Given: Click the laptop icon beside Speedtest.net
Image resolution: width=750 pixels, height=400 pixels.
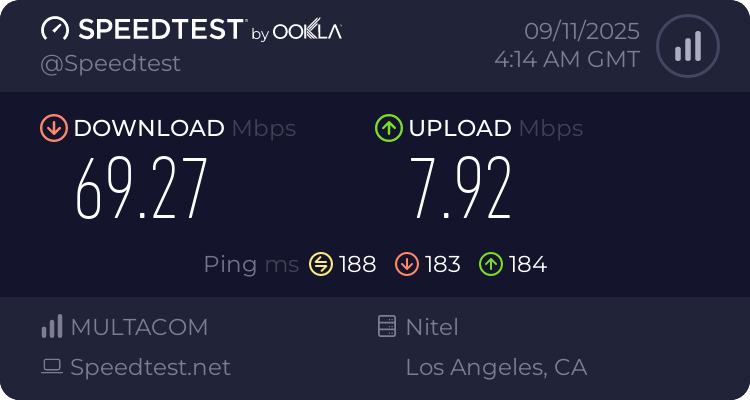Looking at the screenshot, I should click(51, 367).
